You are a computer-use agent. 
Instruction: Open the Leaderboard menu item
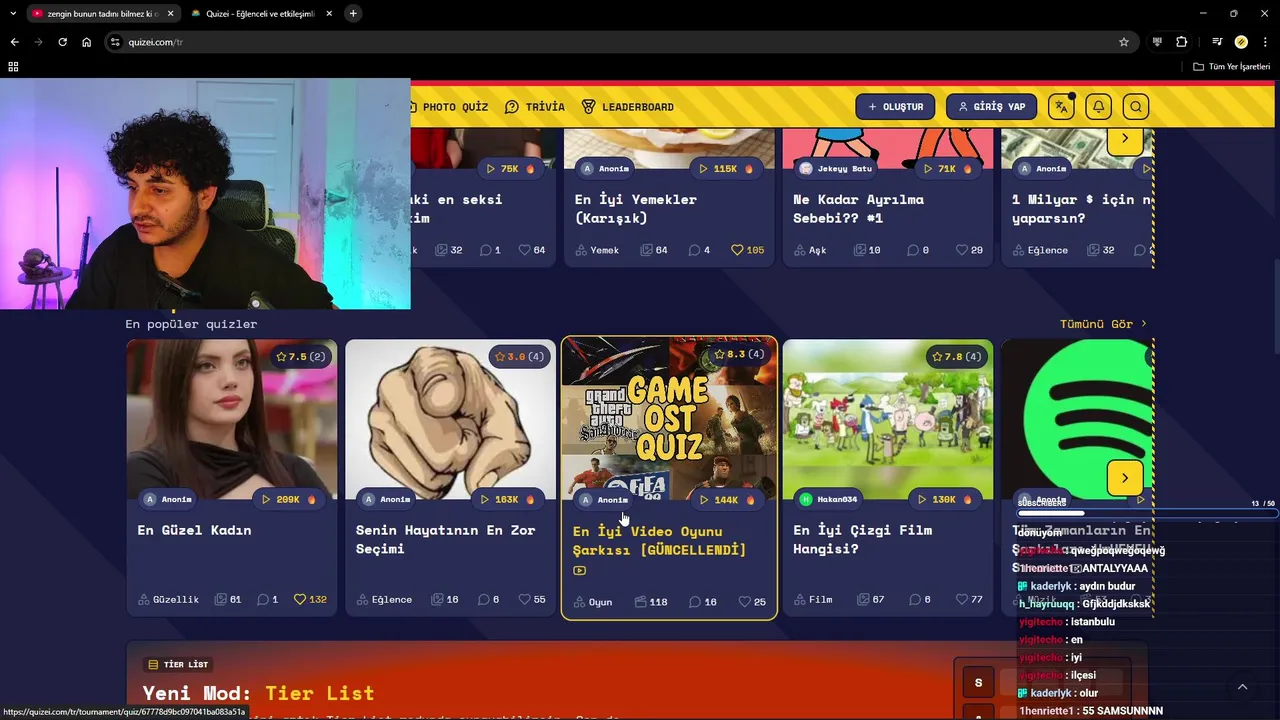627,107
